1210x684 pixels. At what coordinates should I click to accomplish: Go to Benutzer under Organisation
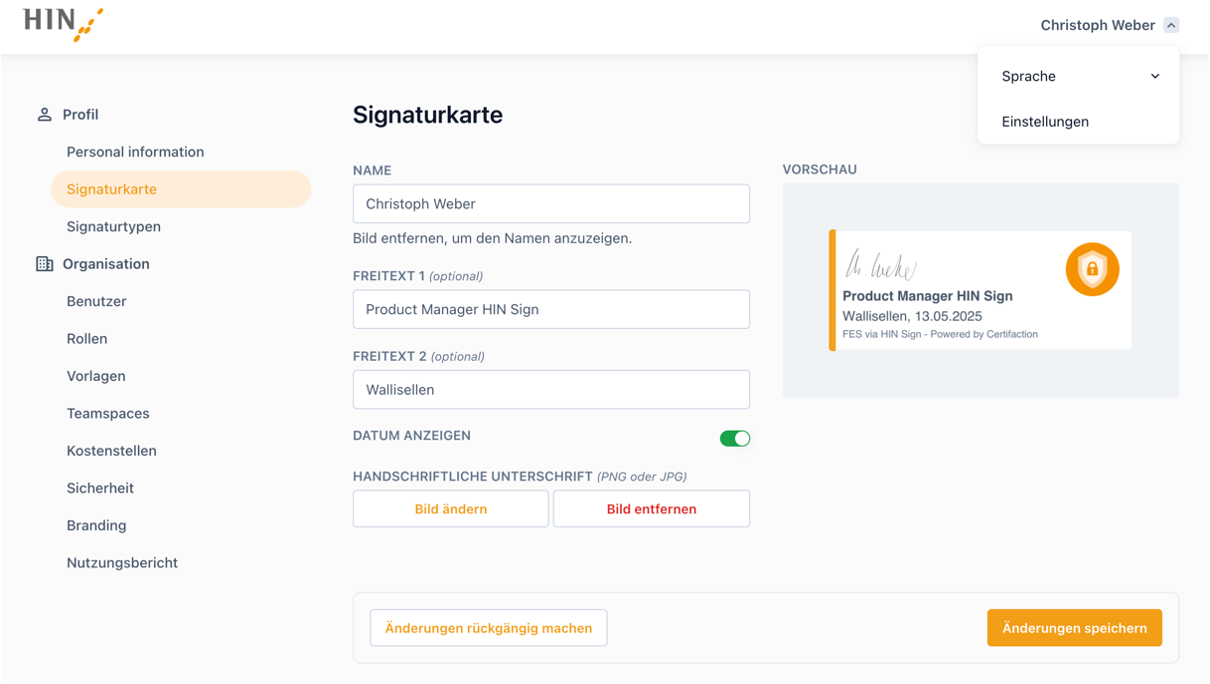point(96,301)
